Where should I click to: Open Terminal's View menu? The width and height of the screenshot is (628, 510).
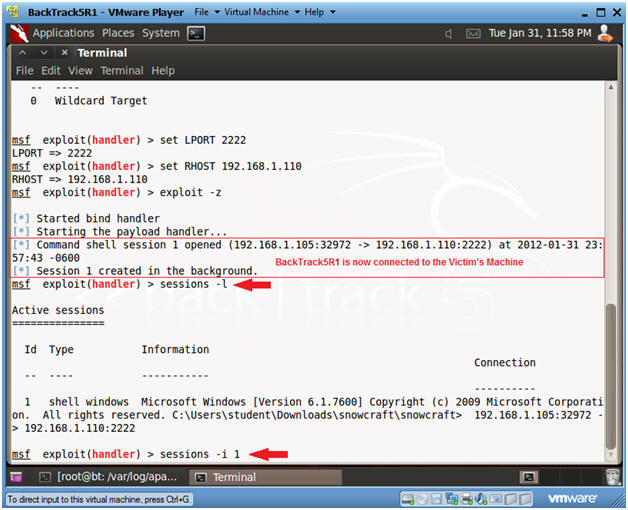80,71
